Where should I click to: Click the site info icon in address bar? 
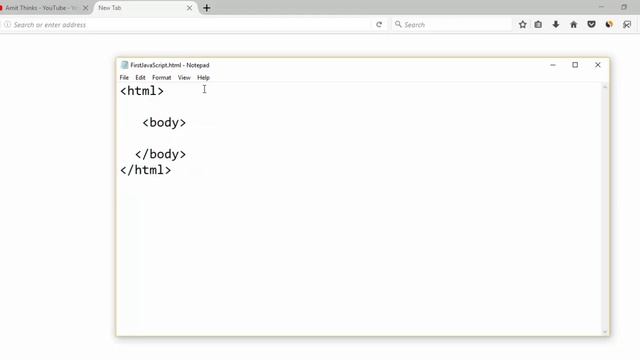pos(7,24)
